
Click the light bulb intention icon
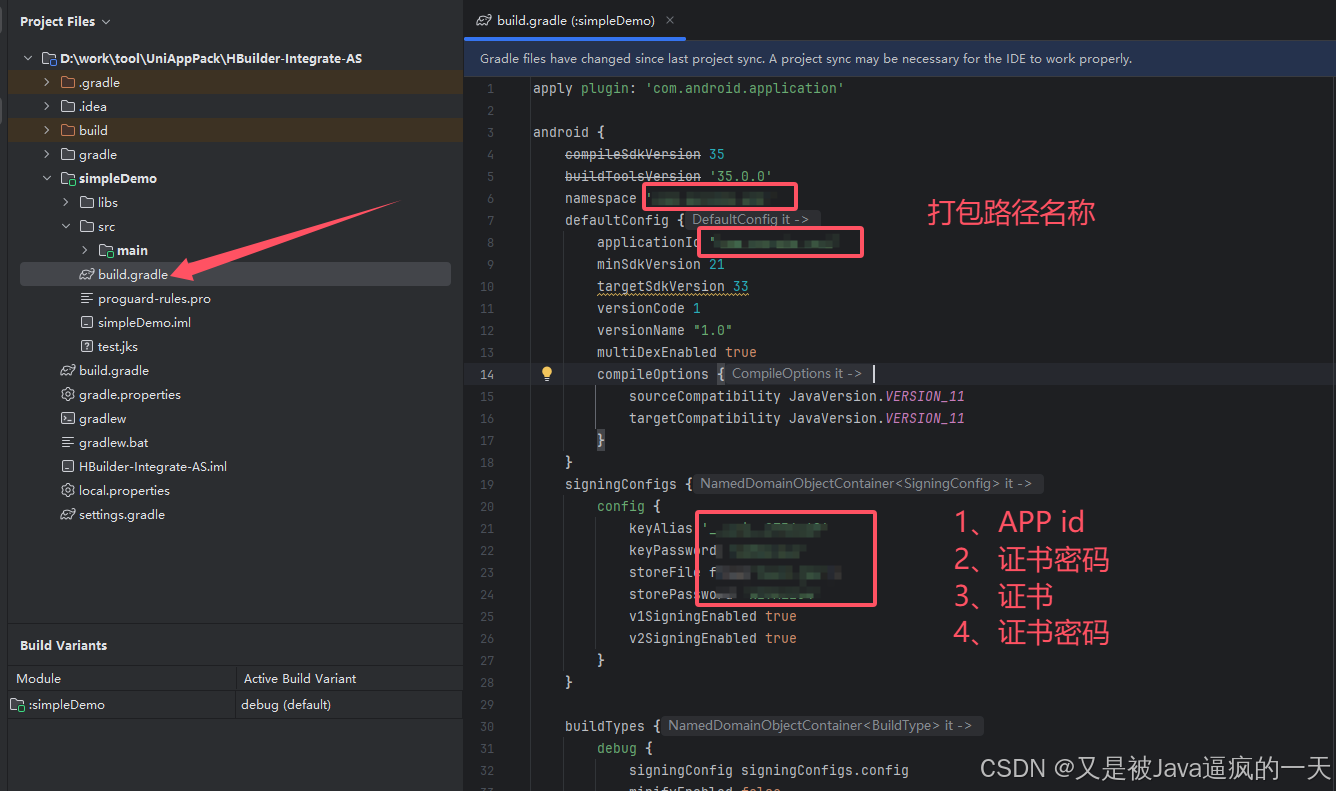[x=547, y=373]
